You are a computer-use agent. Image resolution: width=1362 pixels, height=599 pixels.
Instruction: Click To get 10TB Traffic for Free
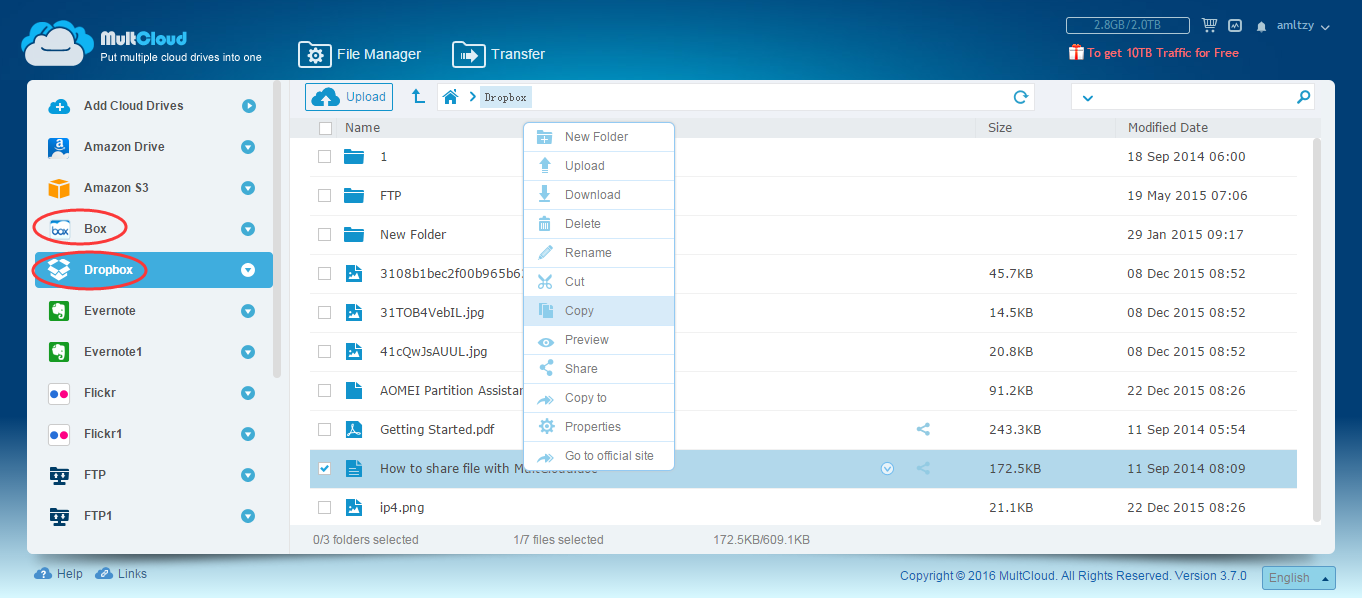click(x=1153, y=53)
